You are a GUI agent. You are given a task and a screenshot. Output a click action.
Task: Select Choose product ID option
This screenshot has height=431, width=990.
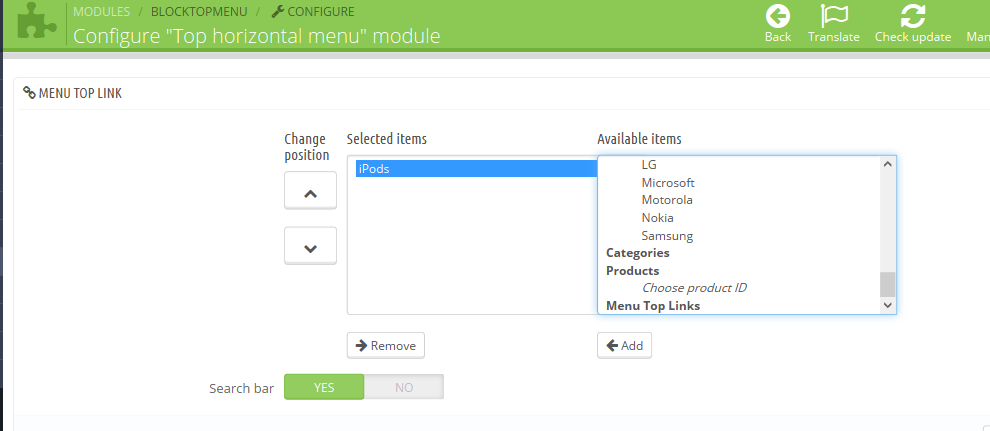(694, 288)
